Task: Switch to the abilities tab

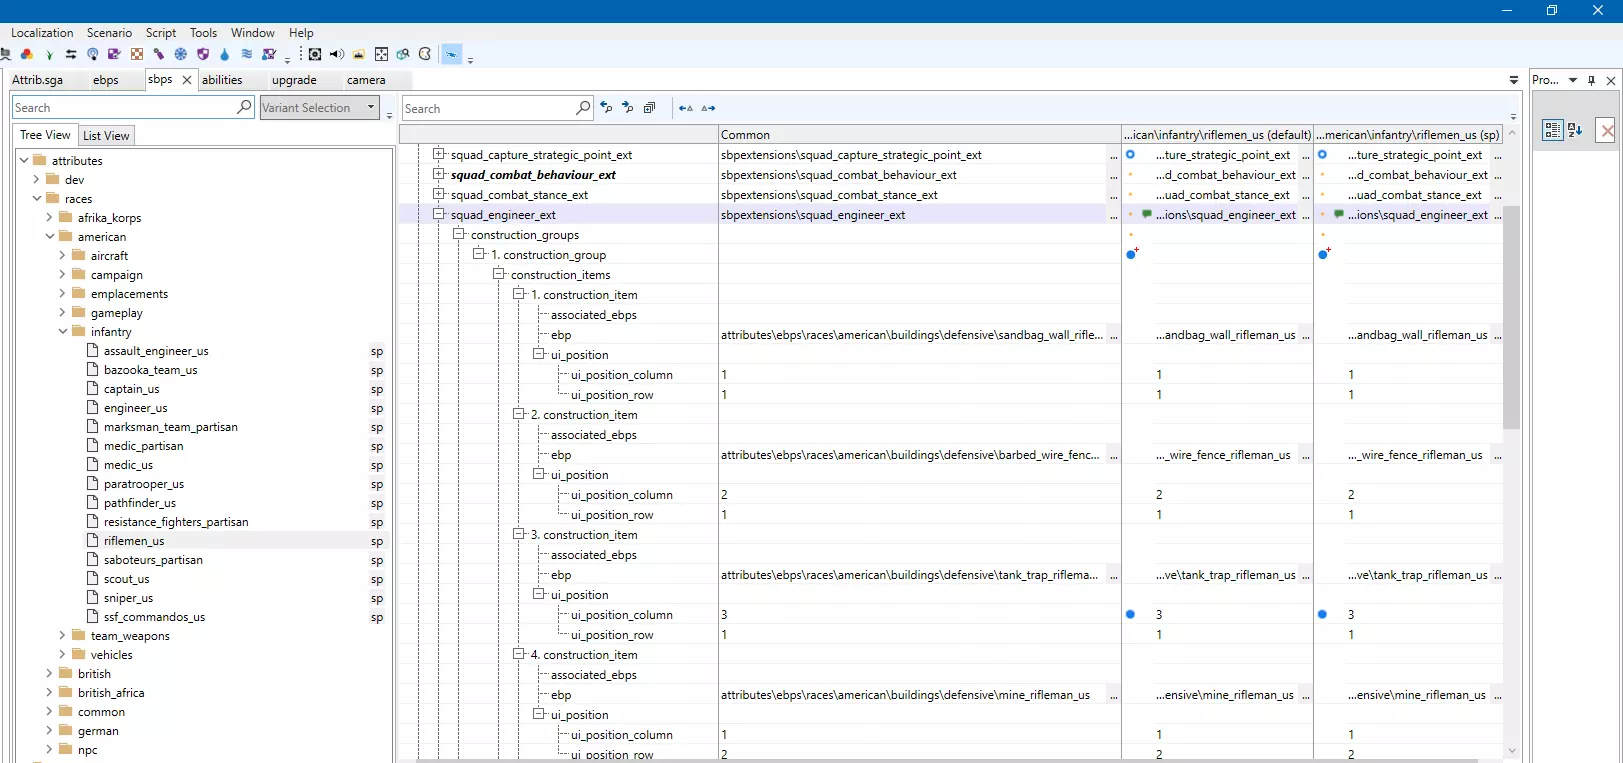Action: coord(222,80)
